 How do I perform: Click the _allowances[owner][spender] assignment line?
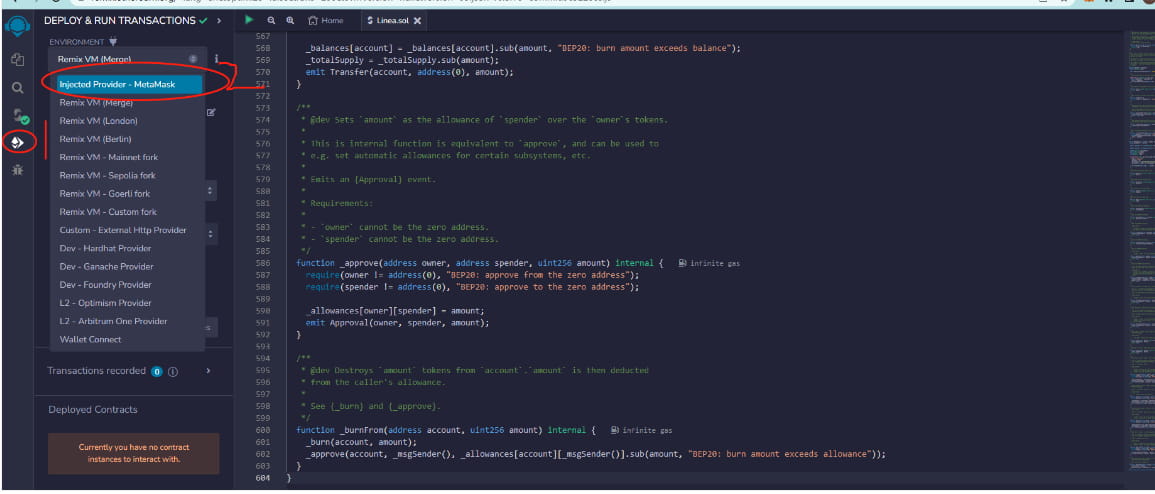point(395,311)
